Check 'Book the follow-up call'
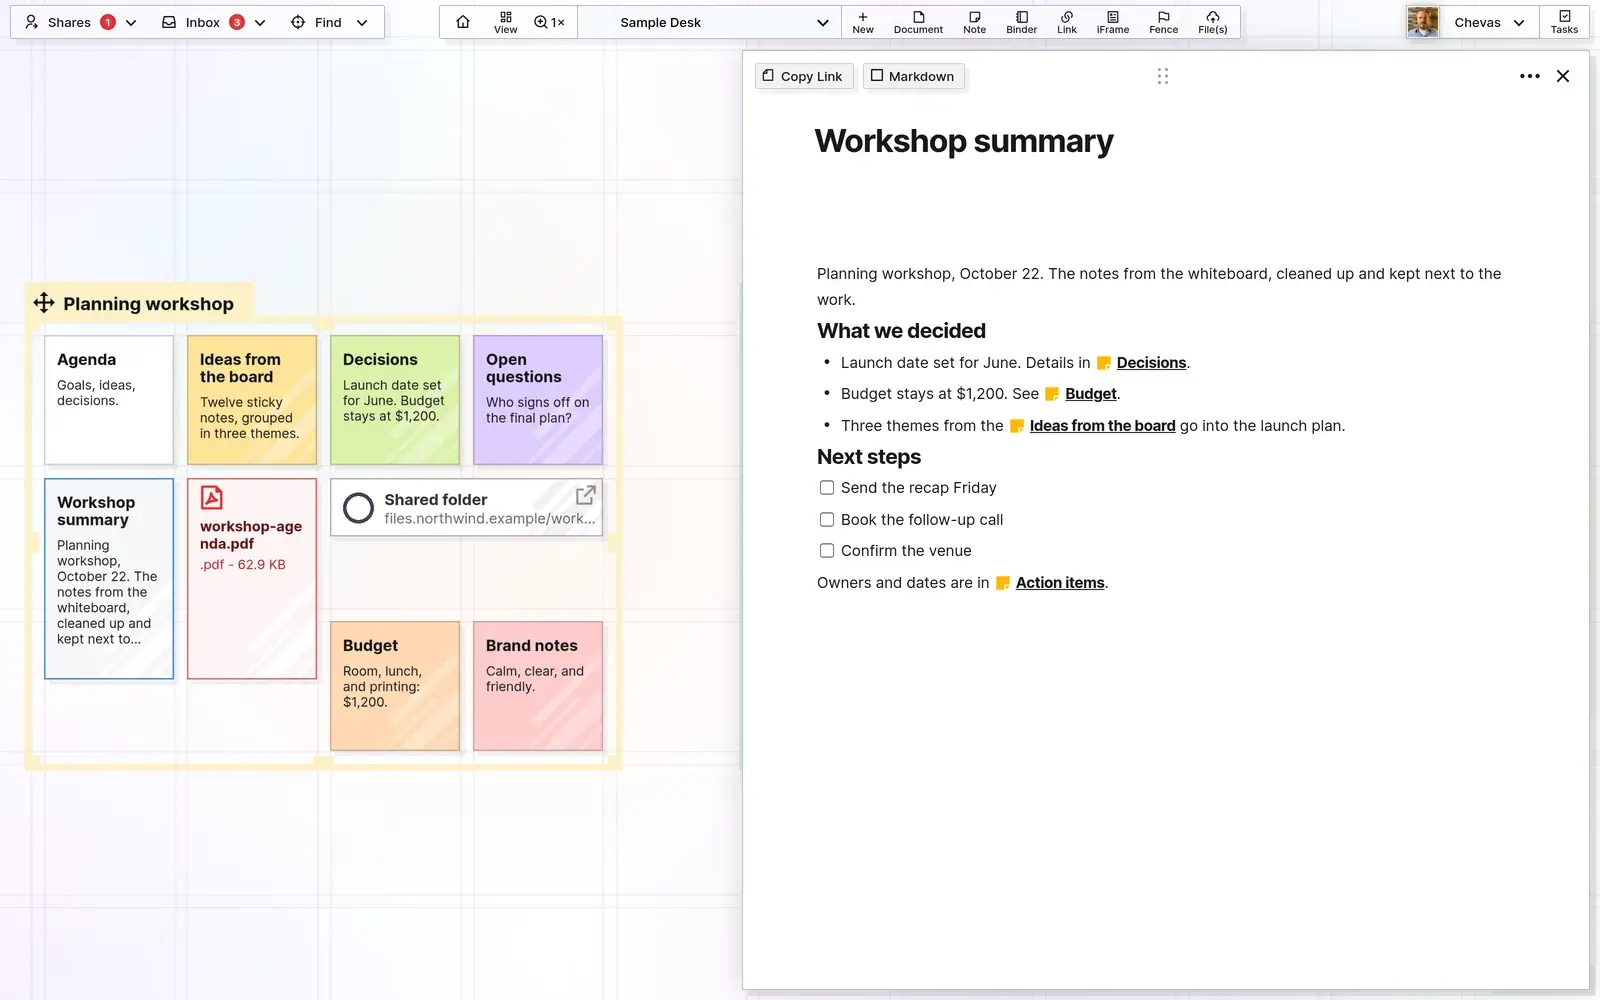 coord(827,520)
